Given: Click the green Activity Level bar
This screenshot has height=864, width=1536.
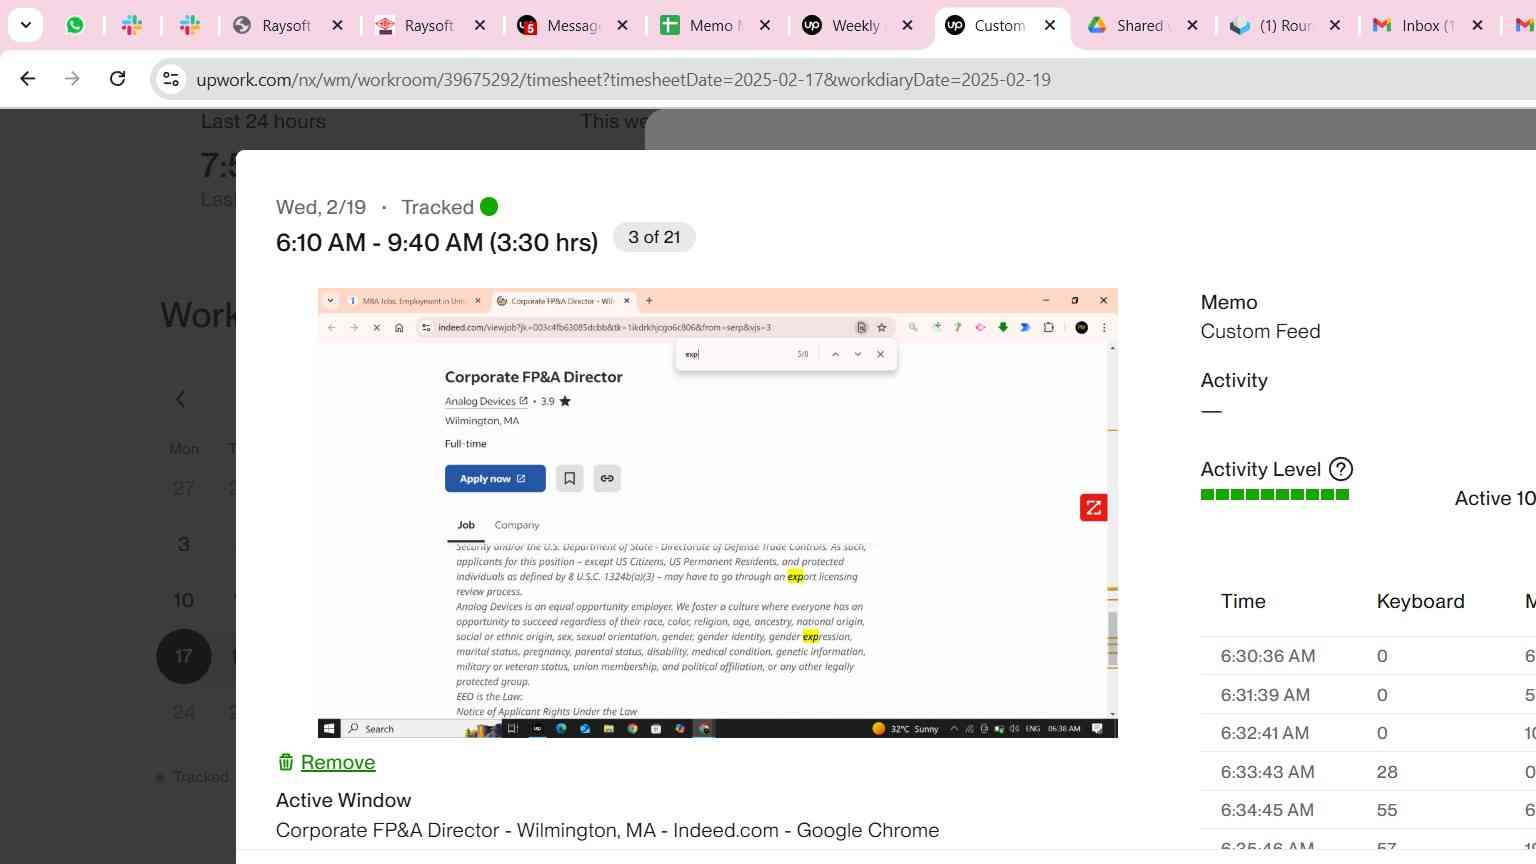Looking at the screenshot, I should pos(1275,494).
